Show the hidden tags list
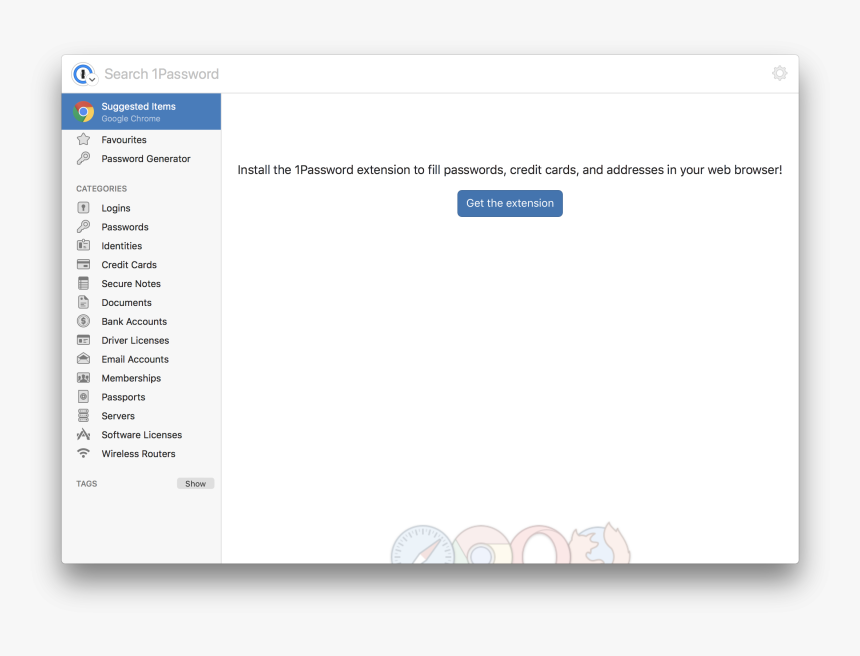Viewport: 860px width, 656px height. tap(195, 483)
